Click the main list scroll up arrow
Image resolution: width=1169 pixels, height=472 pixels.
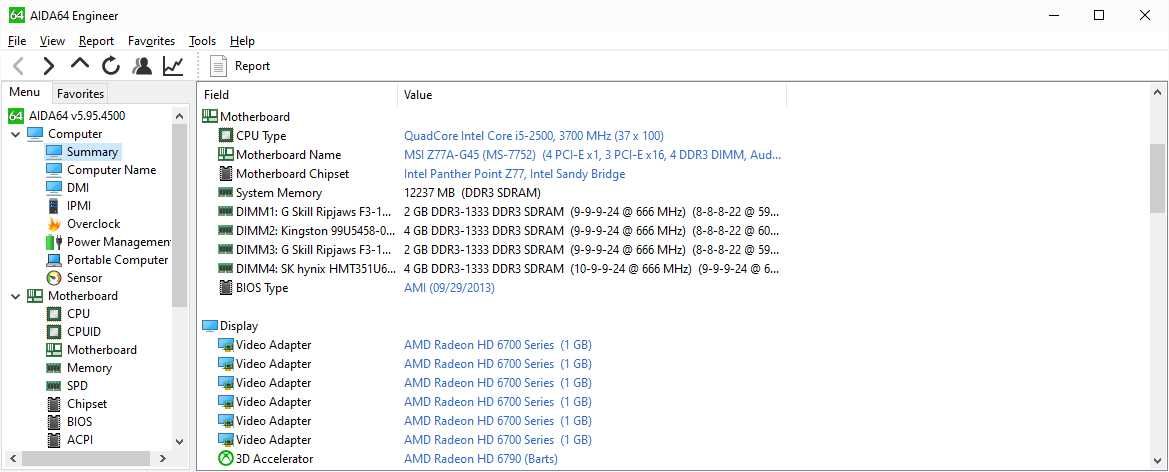[1157, 92]
